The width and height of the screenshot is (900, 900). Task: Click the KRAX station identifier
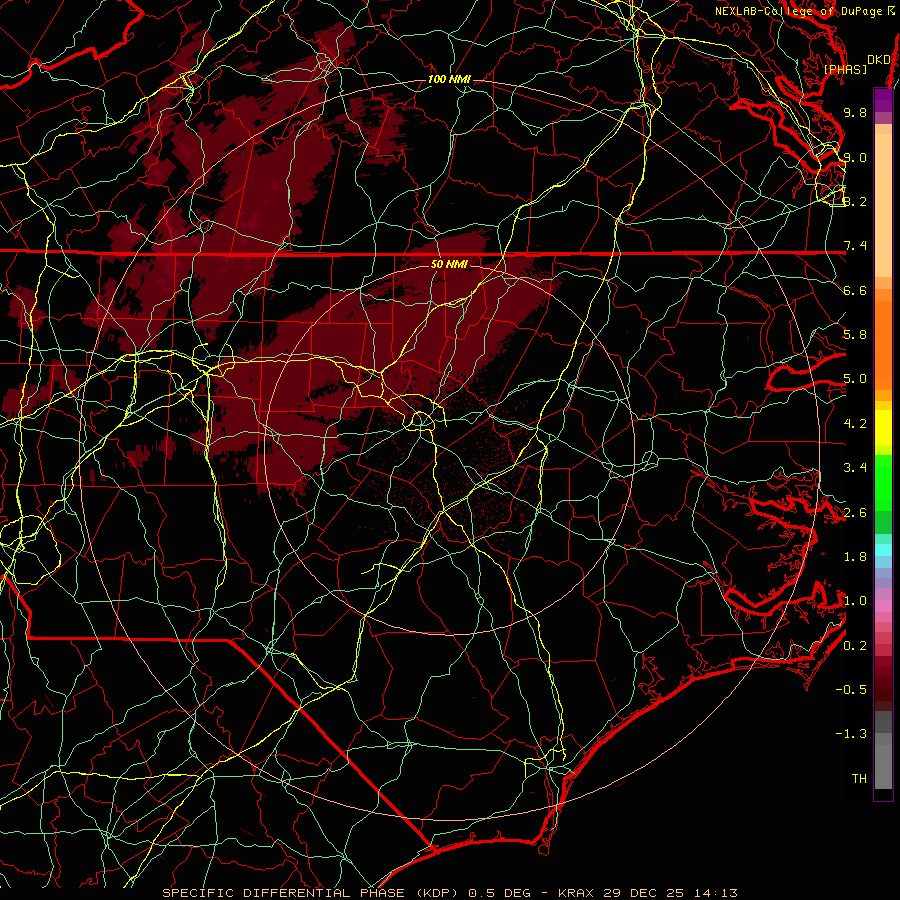pos(577,893)
